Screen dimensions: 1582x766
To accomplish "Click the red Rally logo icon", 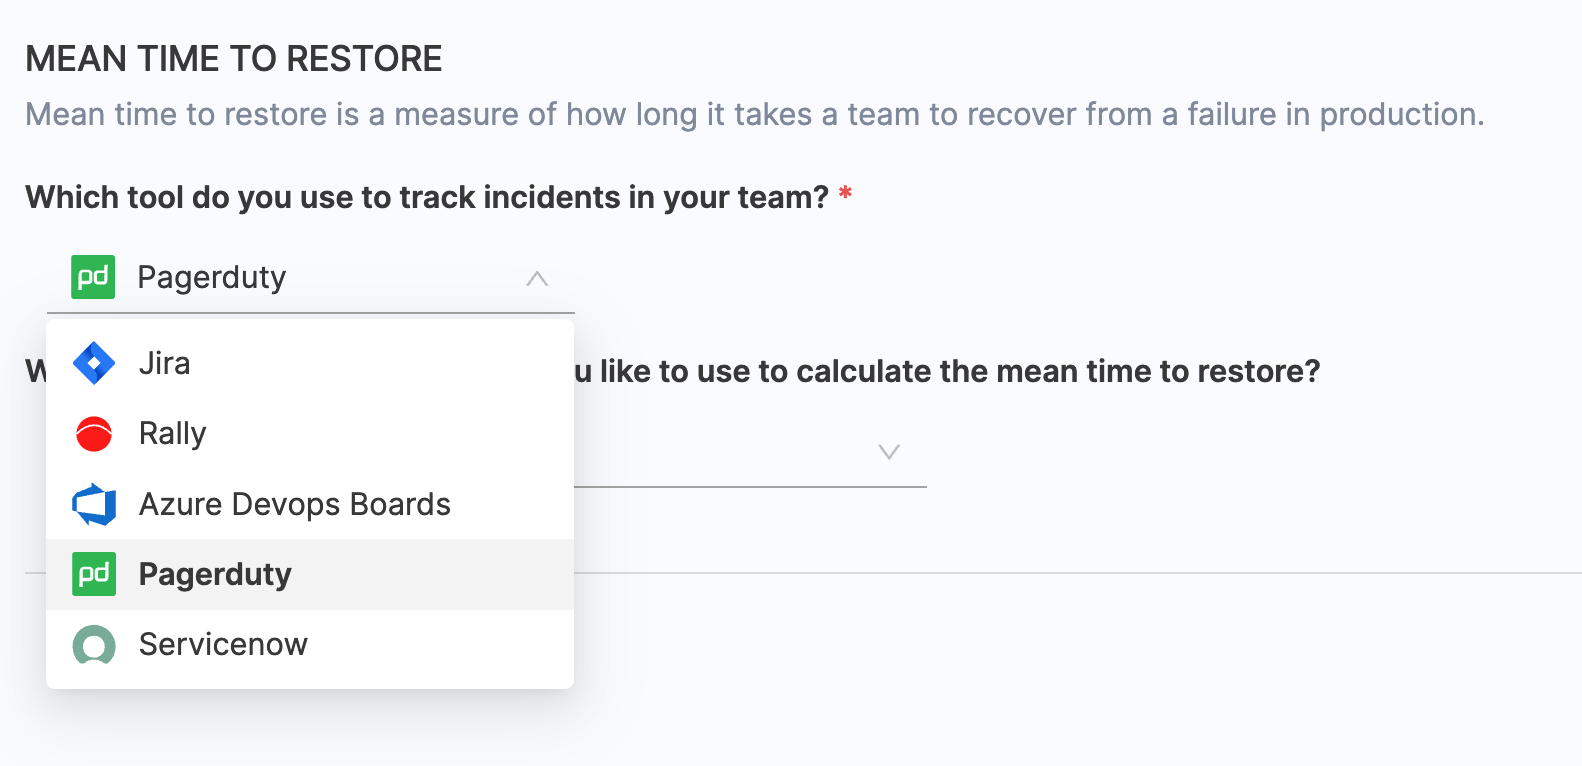I will click(x=94, y=434).
